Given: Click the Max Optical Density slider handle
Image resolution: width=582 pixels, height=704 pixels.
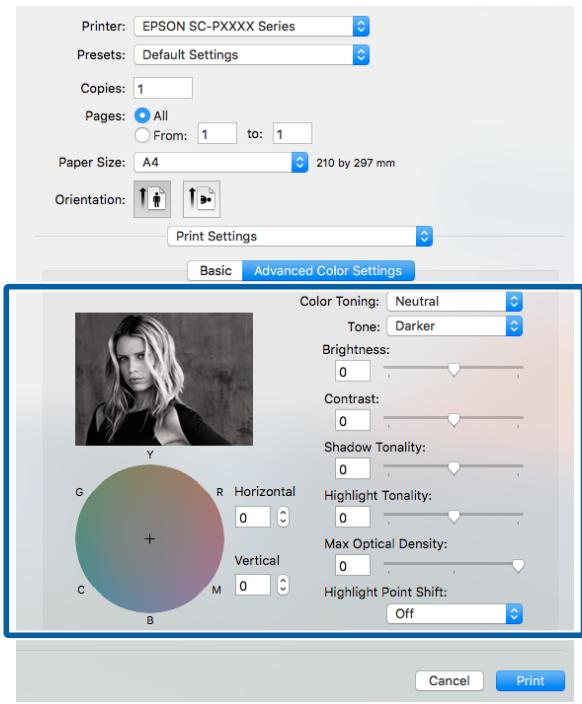Looking at the screenshot, I should click(518, 566).
